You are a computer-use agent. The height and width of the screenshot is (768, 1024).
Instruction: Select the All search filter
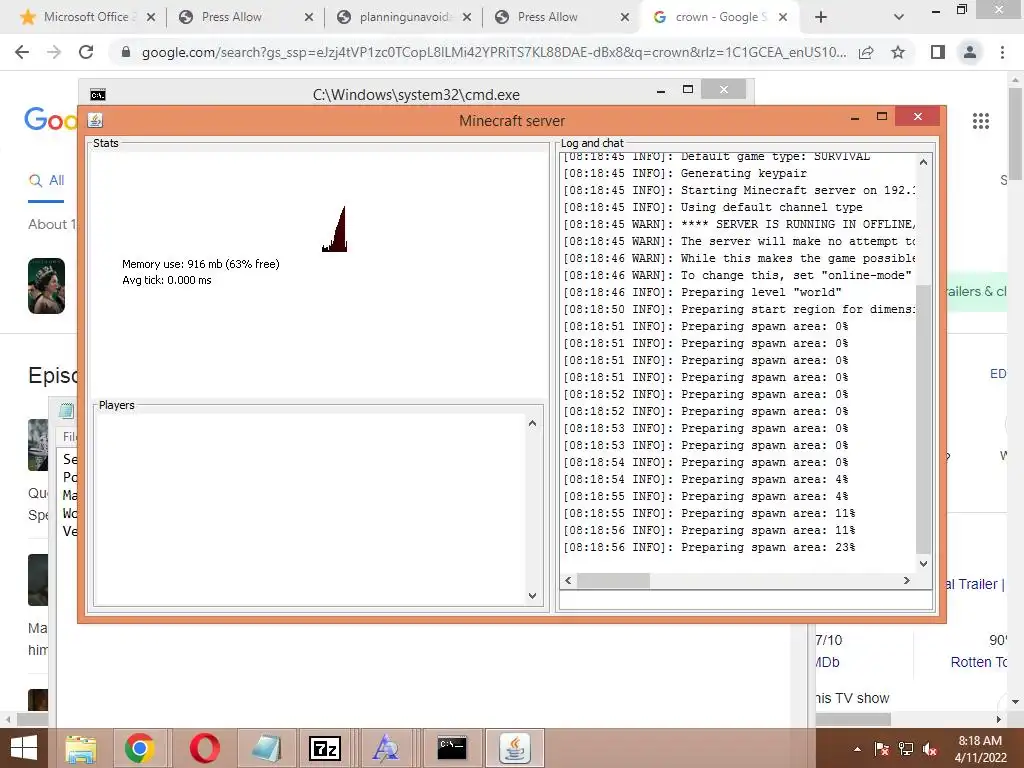46,181
